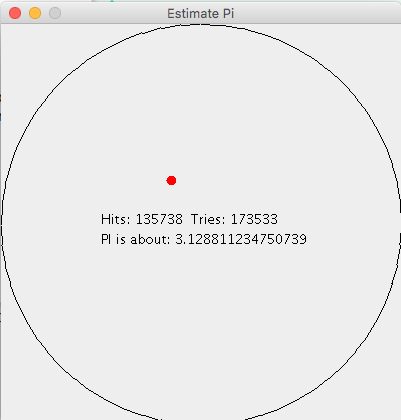Image resolution: width=401 pixels, height=420 pixels.
Task: Click the word "Estimate" in the window title
Action: click(193, 14)
